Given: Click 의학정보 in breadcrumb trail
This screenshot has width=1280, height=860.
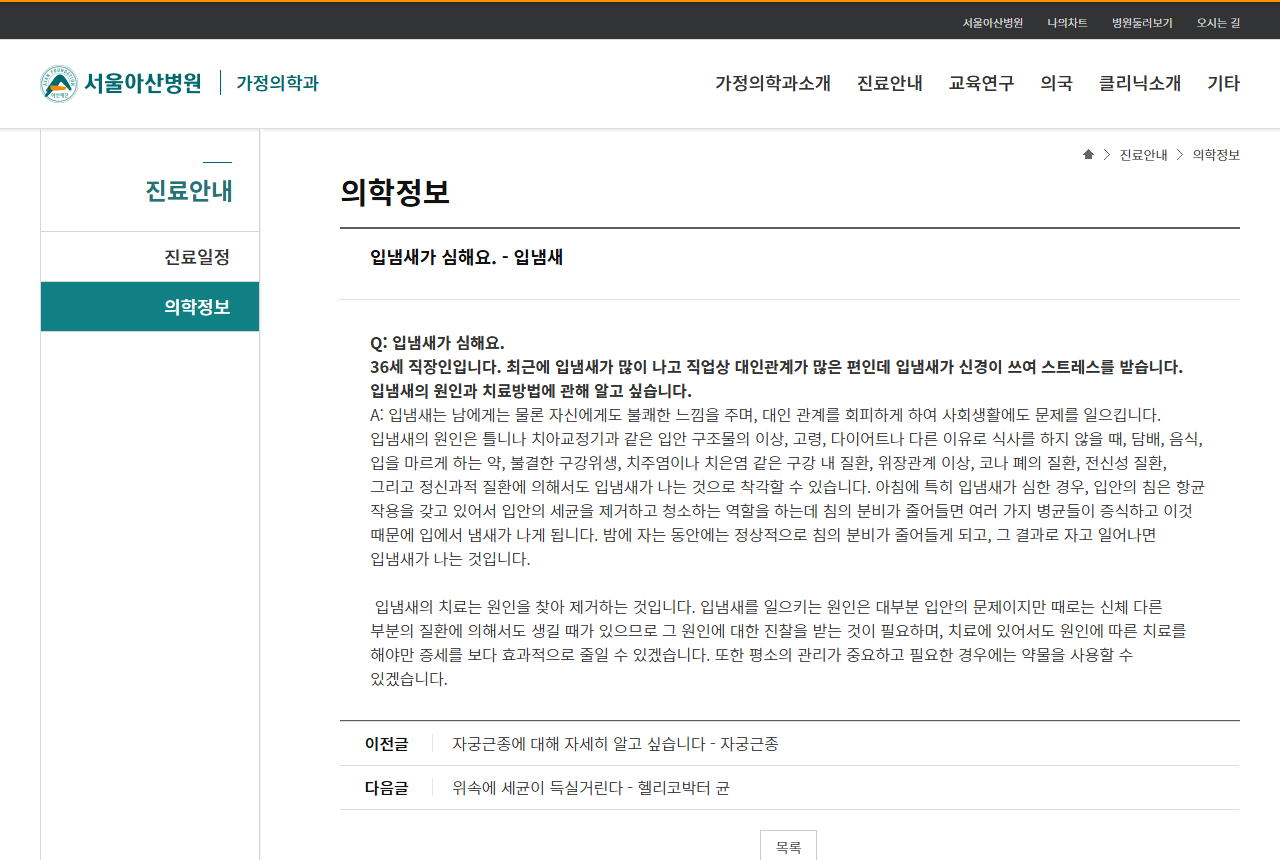Looking at the screenshot, I should (1216, 155).
